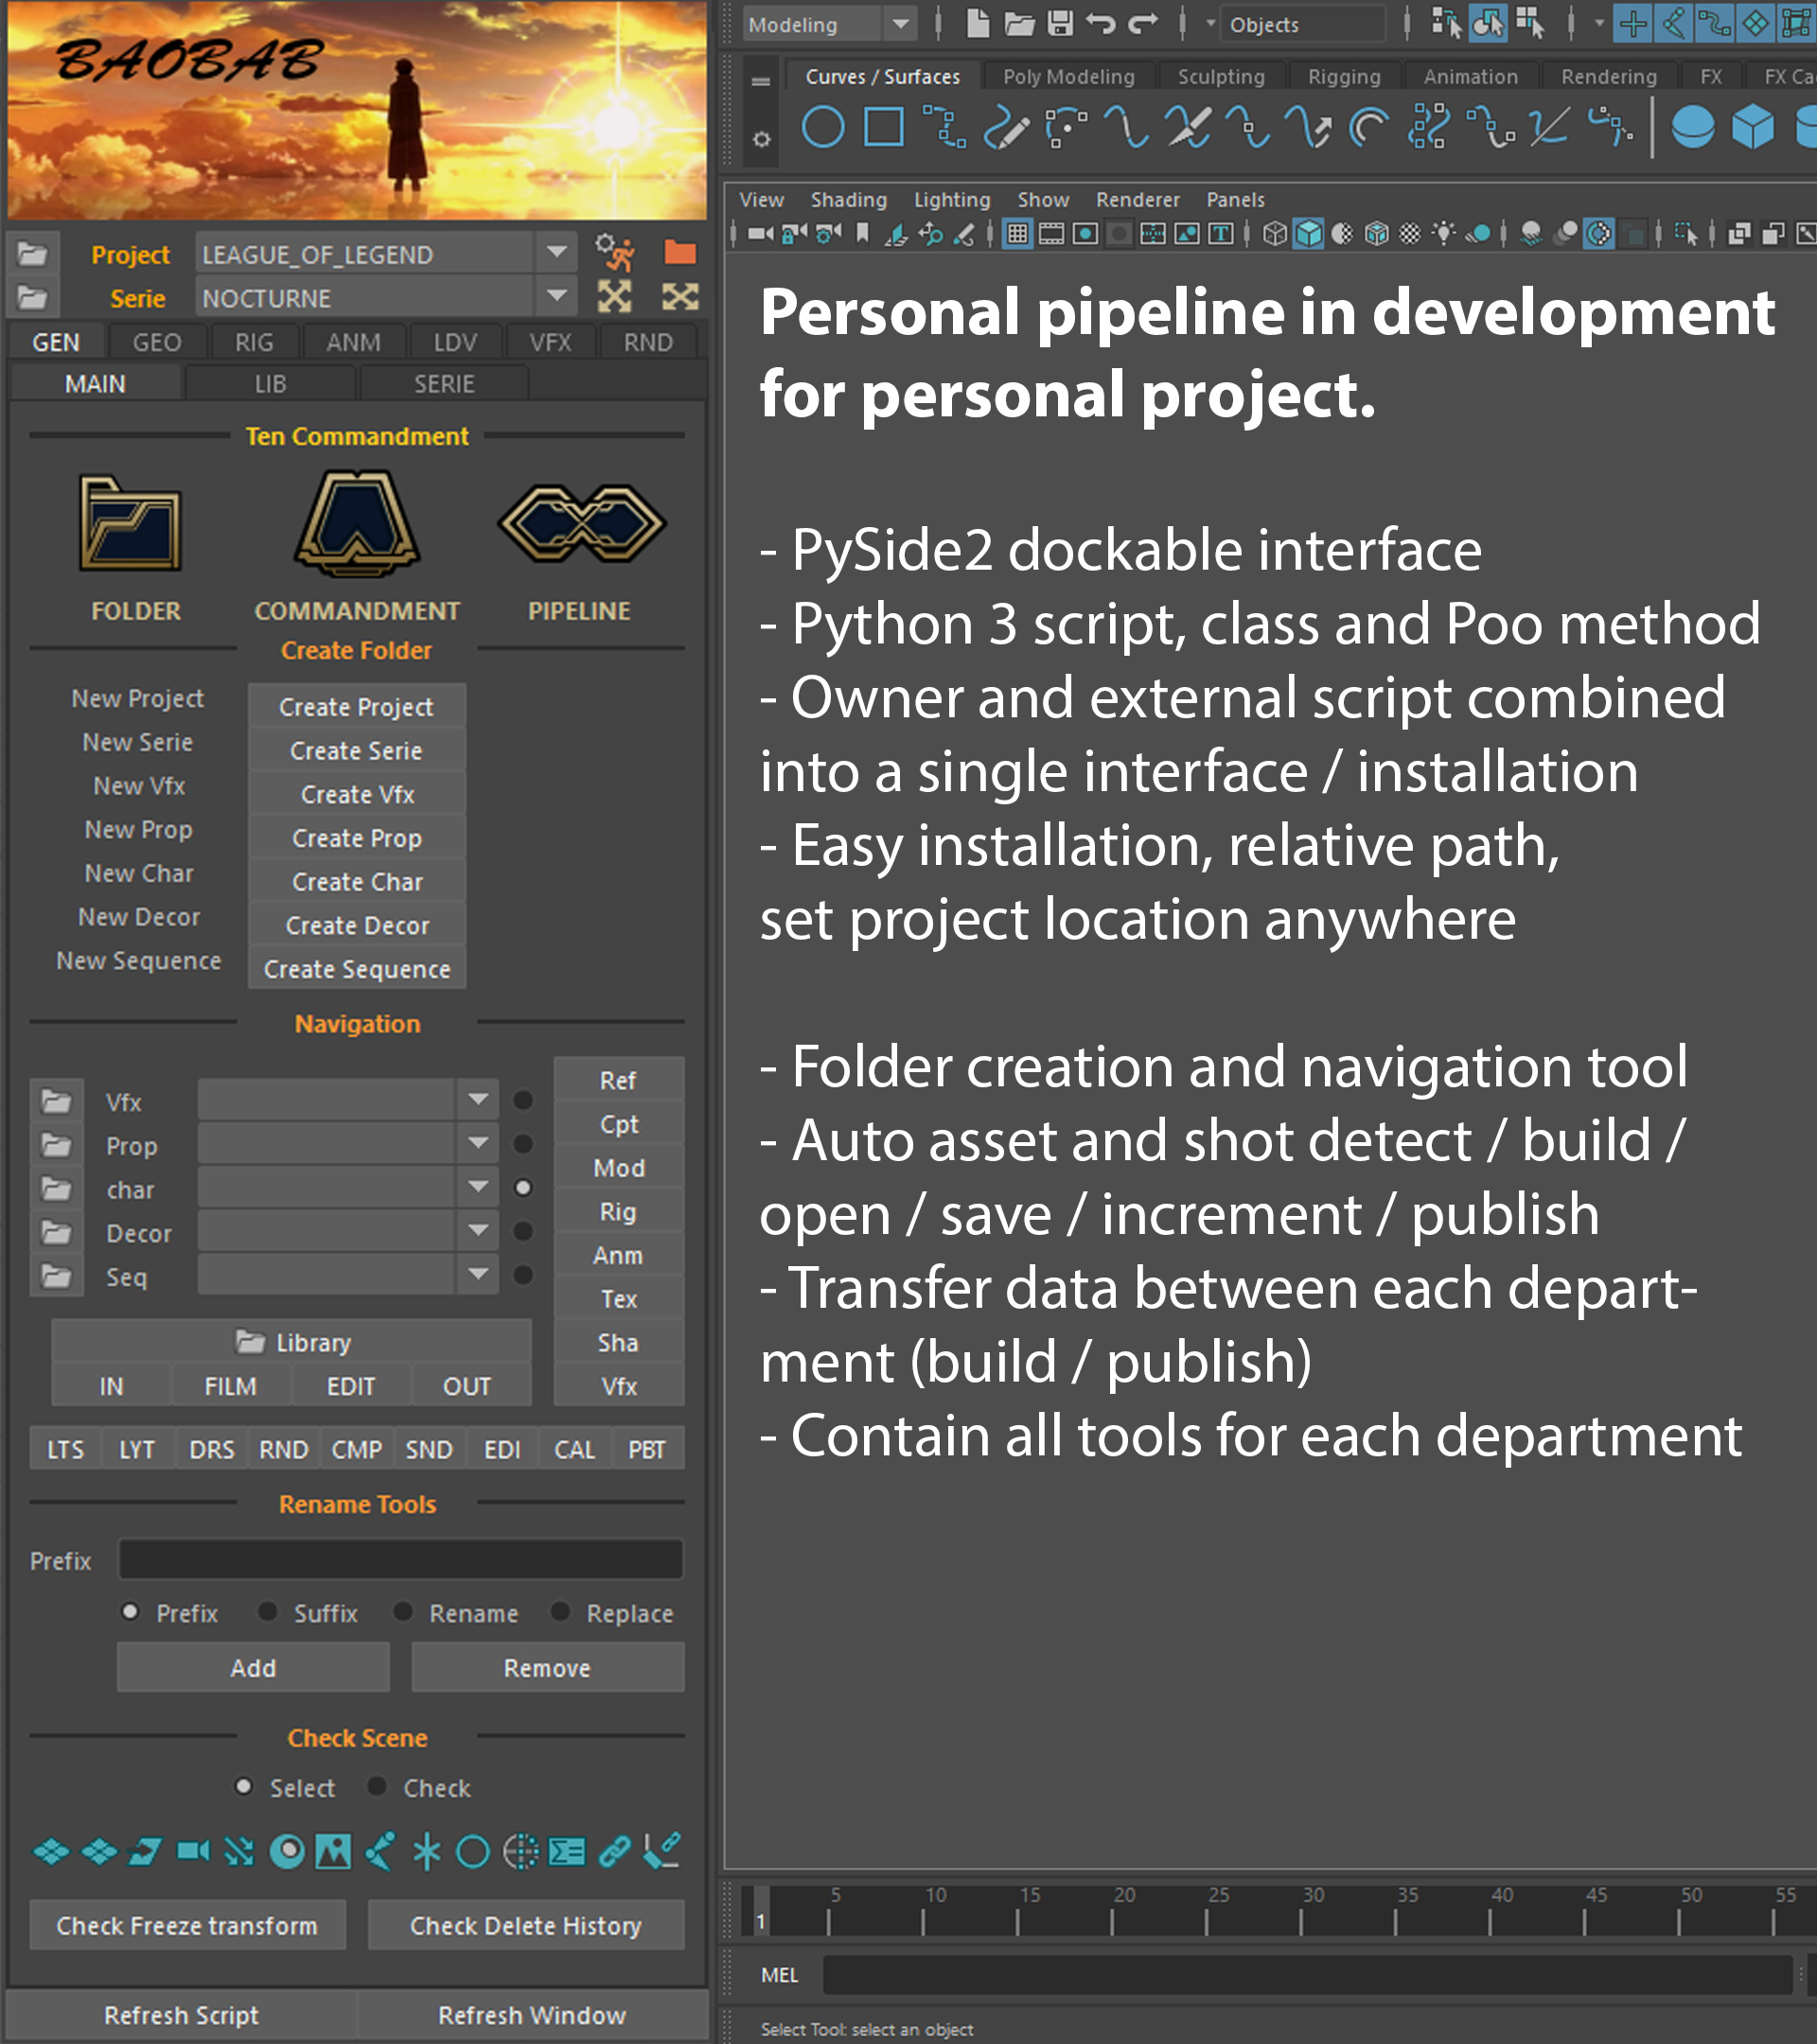Click the NURBS circle shelf icon
1817x2044 pixels.
tap(822, 128)
